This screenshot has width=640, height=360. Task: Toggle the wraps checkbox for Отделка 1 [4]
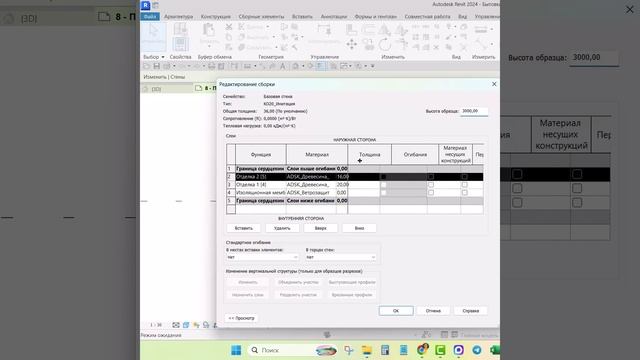tap(383, 184)
